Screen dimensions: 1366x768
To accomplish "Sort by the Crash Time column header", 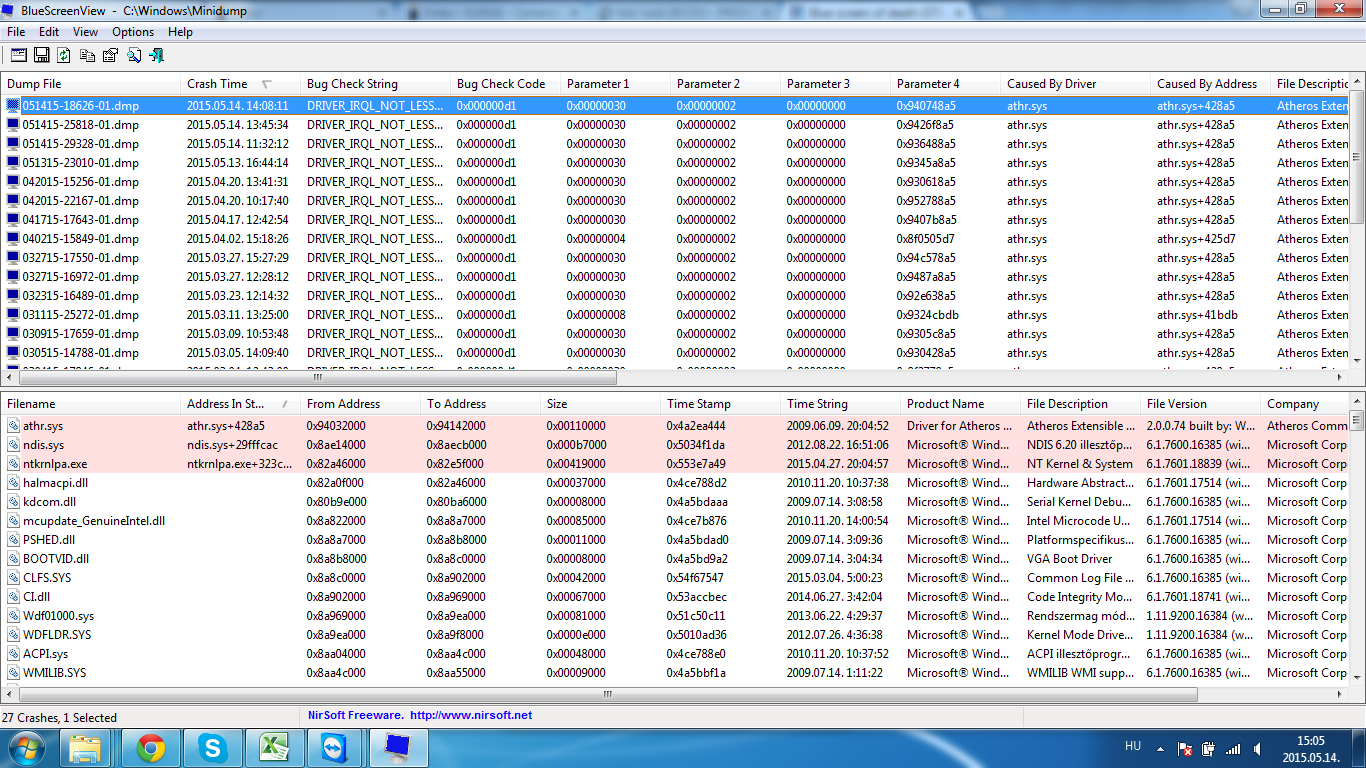I will tap(241, 84).
